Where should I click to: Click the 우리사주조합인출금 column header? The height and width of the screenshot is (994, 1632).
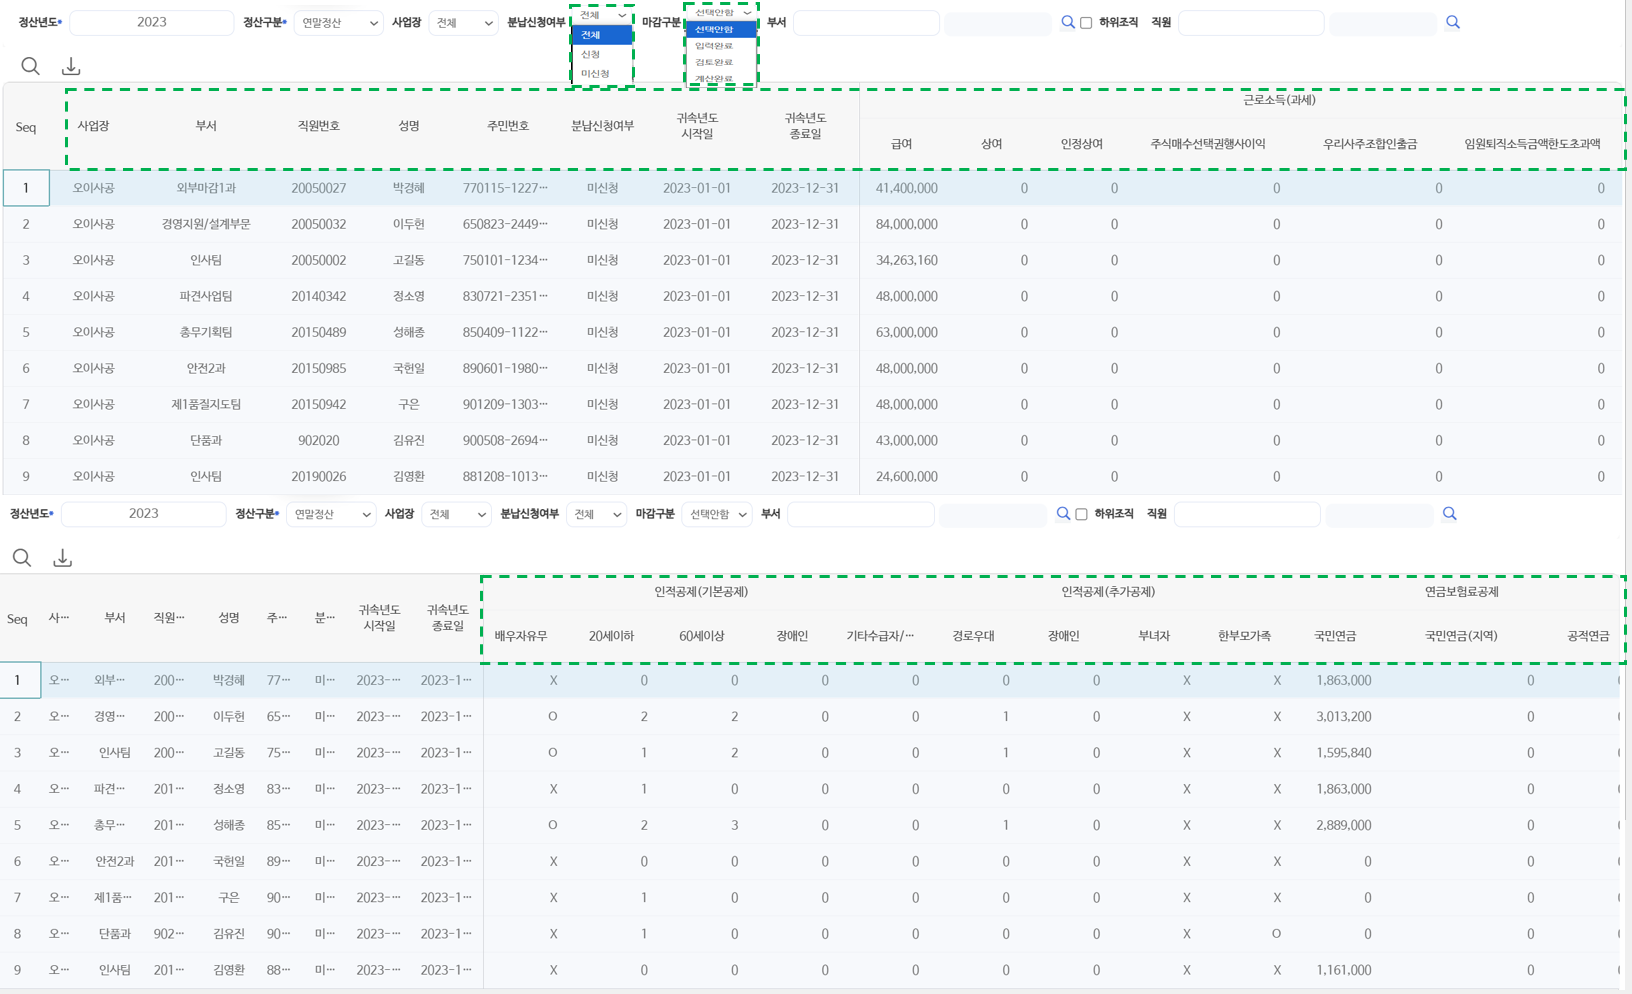1370,144
